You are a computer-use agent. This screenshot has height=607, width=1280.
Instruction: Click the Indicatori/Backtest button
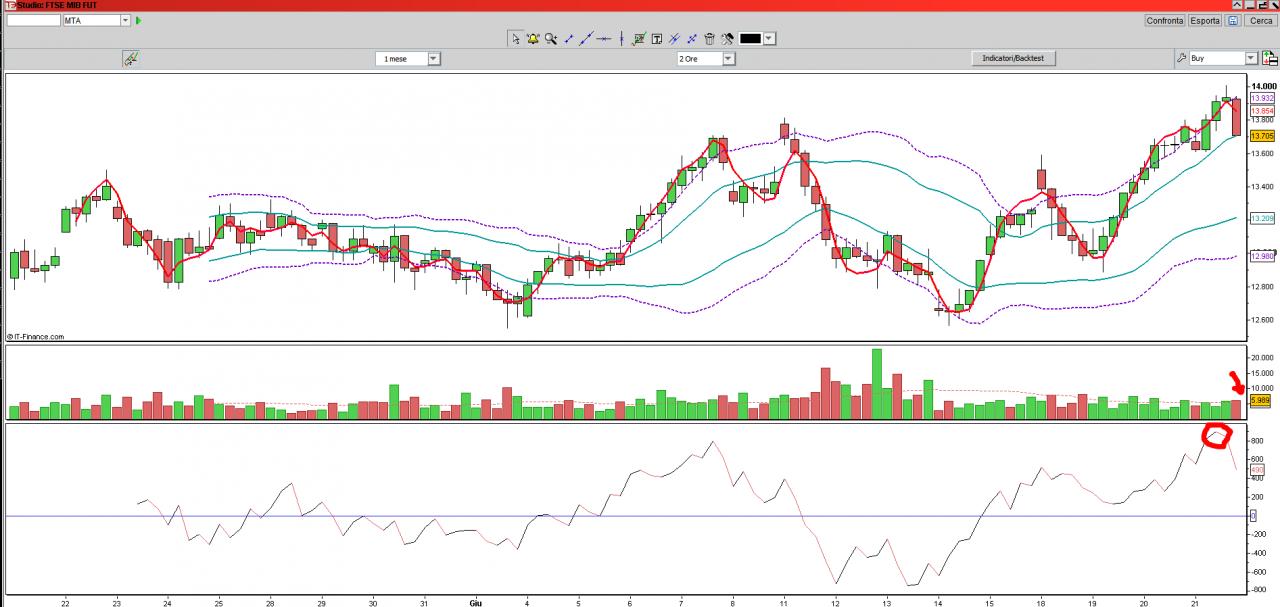click(x=1013, y=58)
